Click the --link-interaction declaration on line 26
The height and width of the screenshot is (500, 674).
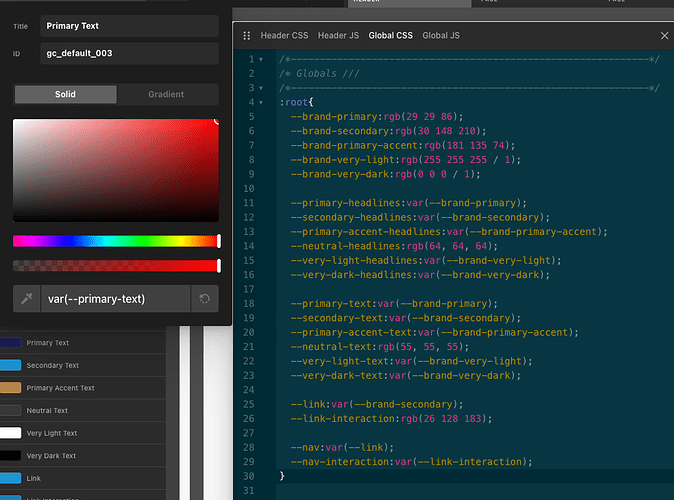click(x=391, y=418)
